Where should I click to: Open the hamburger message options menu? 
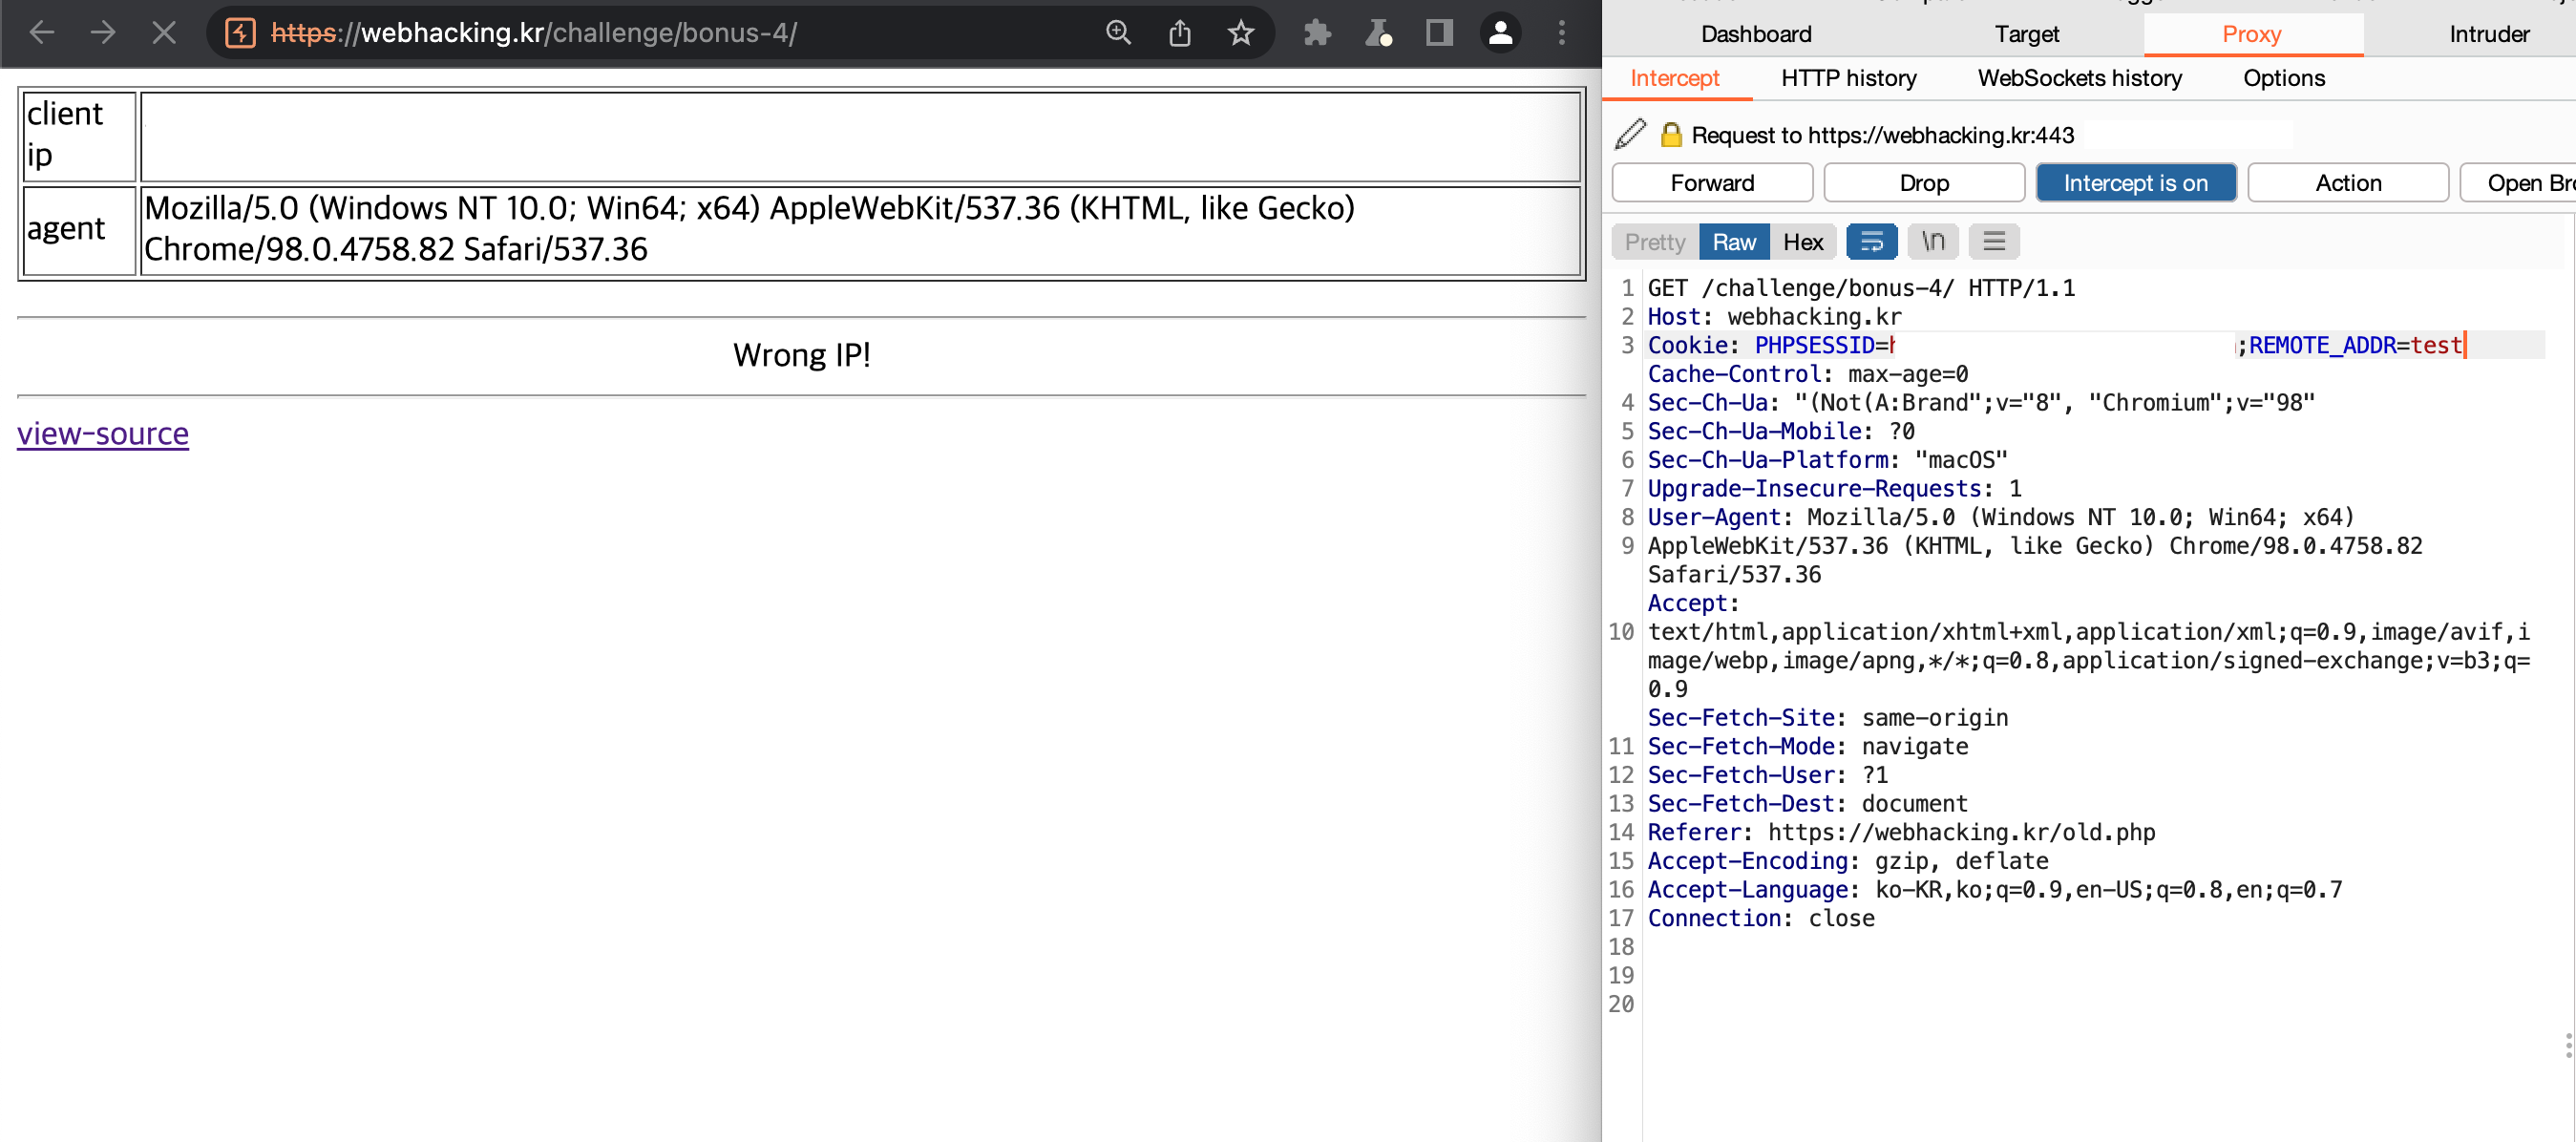click(x=1994, y=242)
